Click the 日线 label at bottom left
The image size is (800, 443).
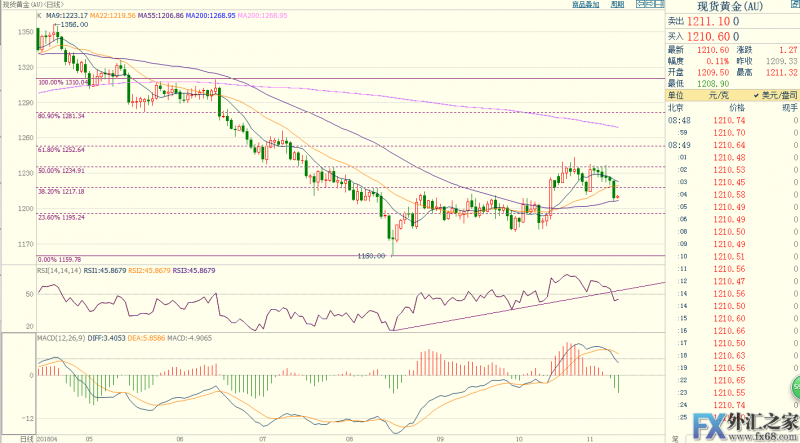(11, 437)
